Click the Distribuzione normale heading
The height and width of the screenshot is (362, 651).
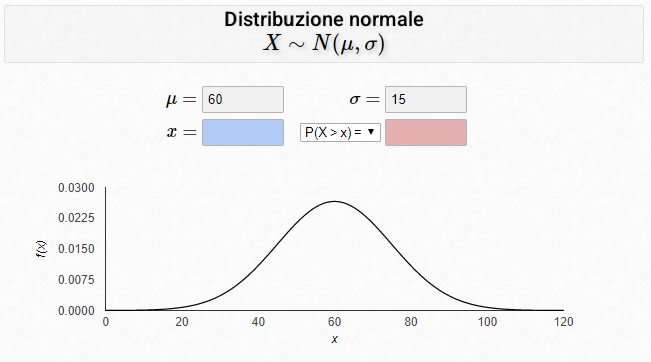click(x=324, y=19)
